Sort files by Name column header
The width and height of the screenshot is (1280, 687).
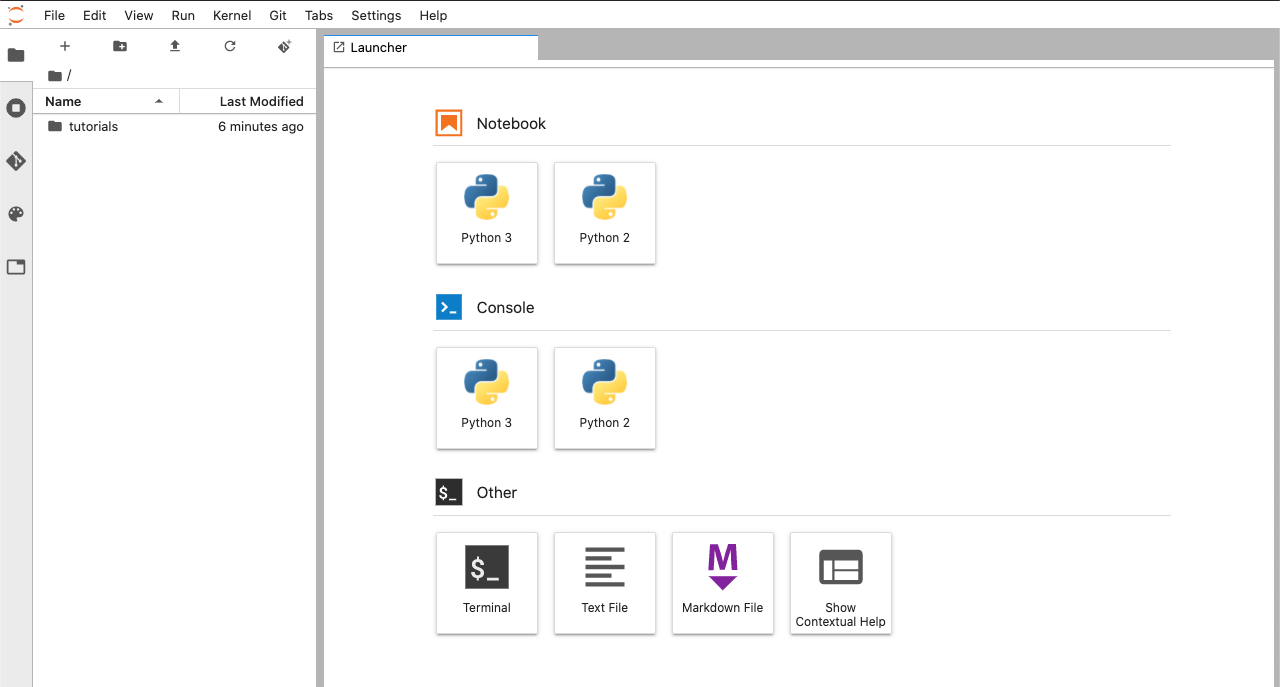pyautogui.click(x=106, y=101)
